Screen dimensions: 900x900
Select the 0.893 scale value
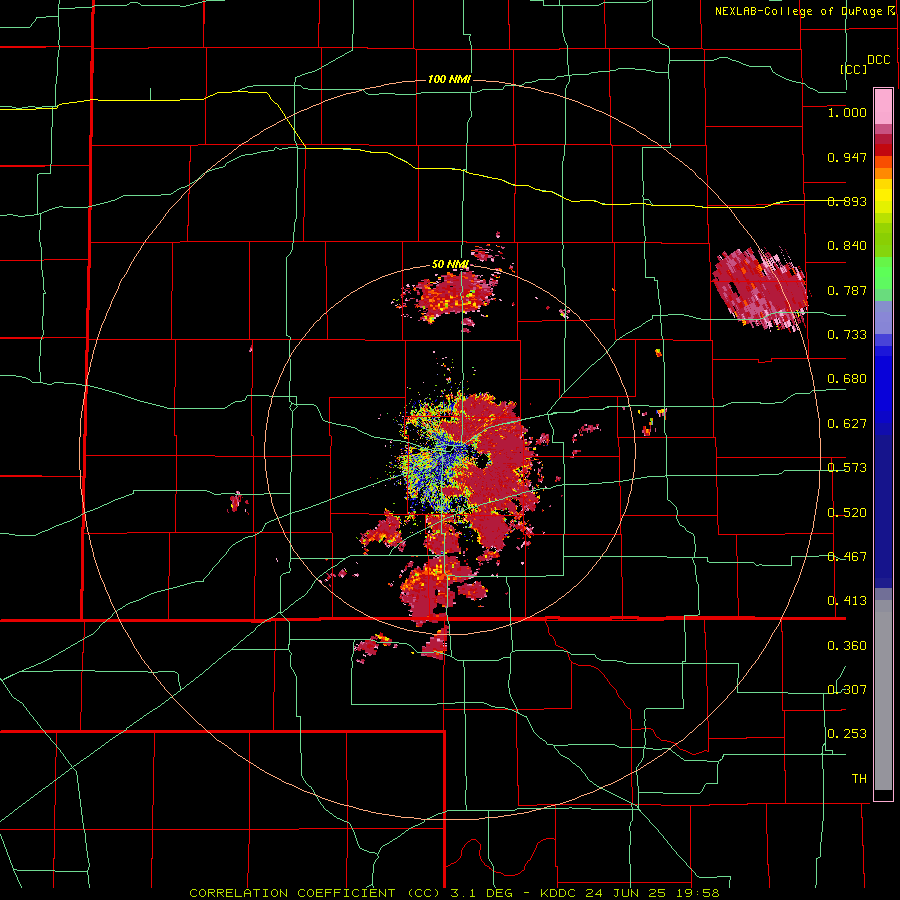(x=847, y=201)
